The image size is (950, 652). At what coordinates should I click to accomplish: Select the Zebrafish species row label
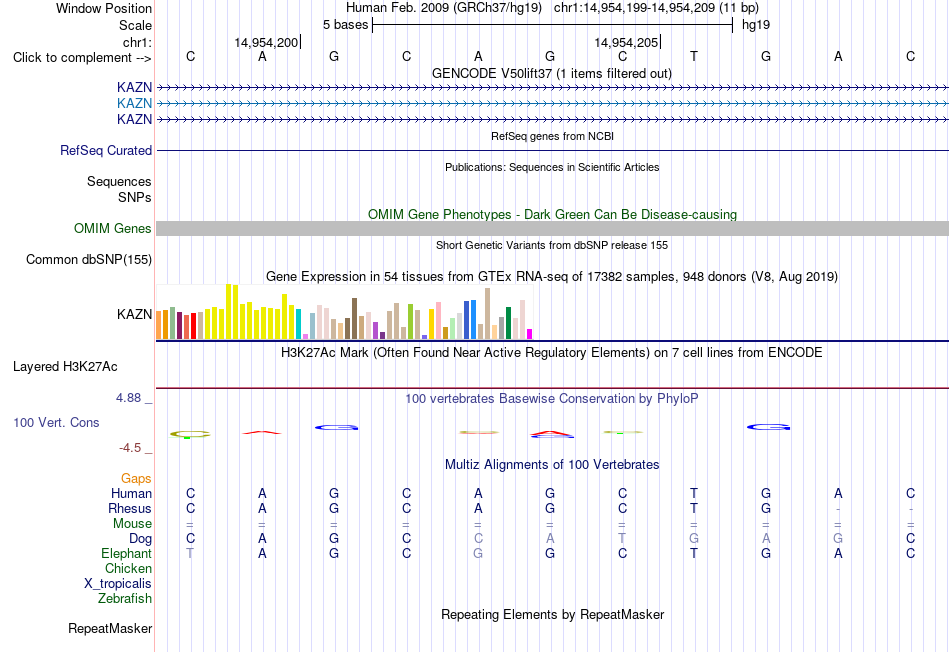[x=125, y=598]
